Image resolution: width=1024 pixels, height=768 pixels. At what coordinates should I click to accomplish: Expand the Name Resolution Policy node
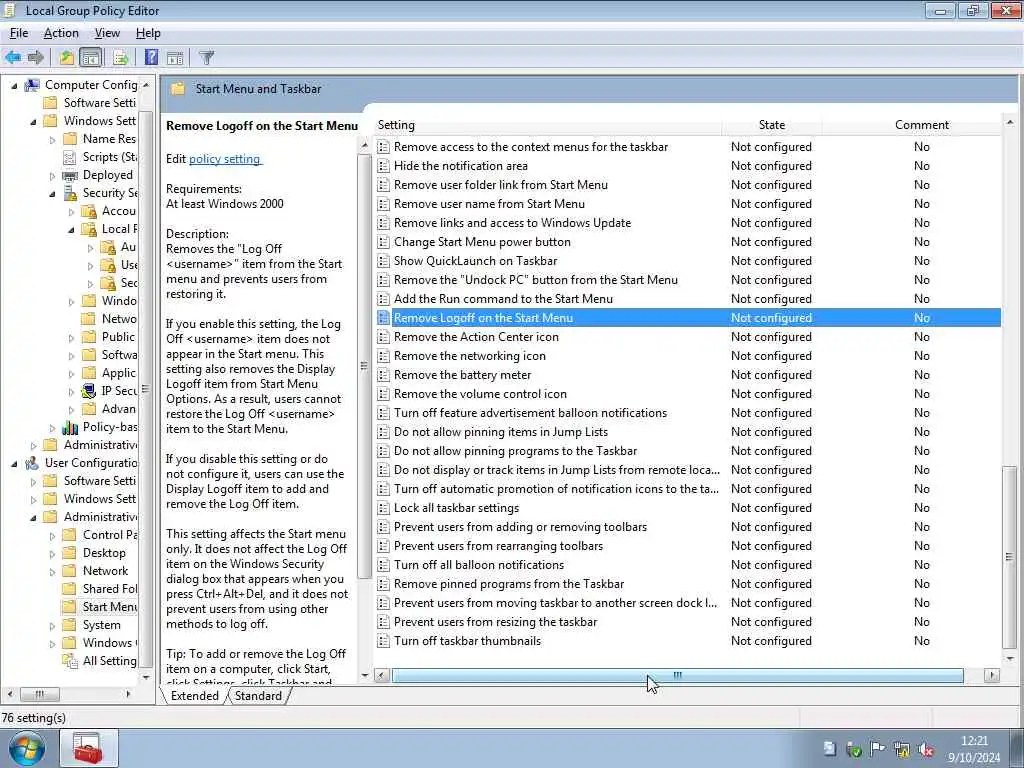point(52,139)
